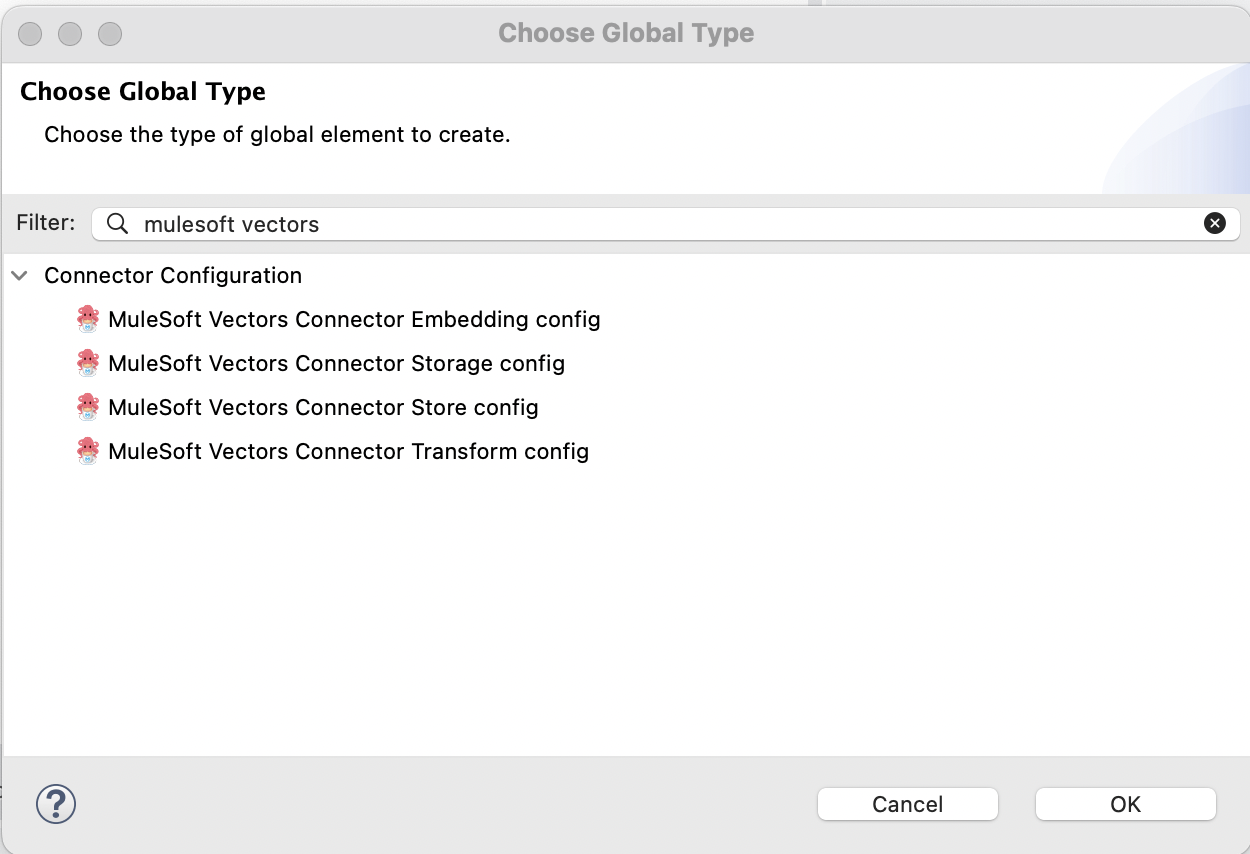Select the Connector Configuration category row
Screen dimensions: 1250x854
point(173,275)
